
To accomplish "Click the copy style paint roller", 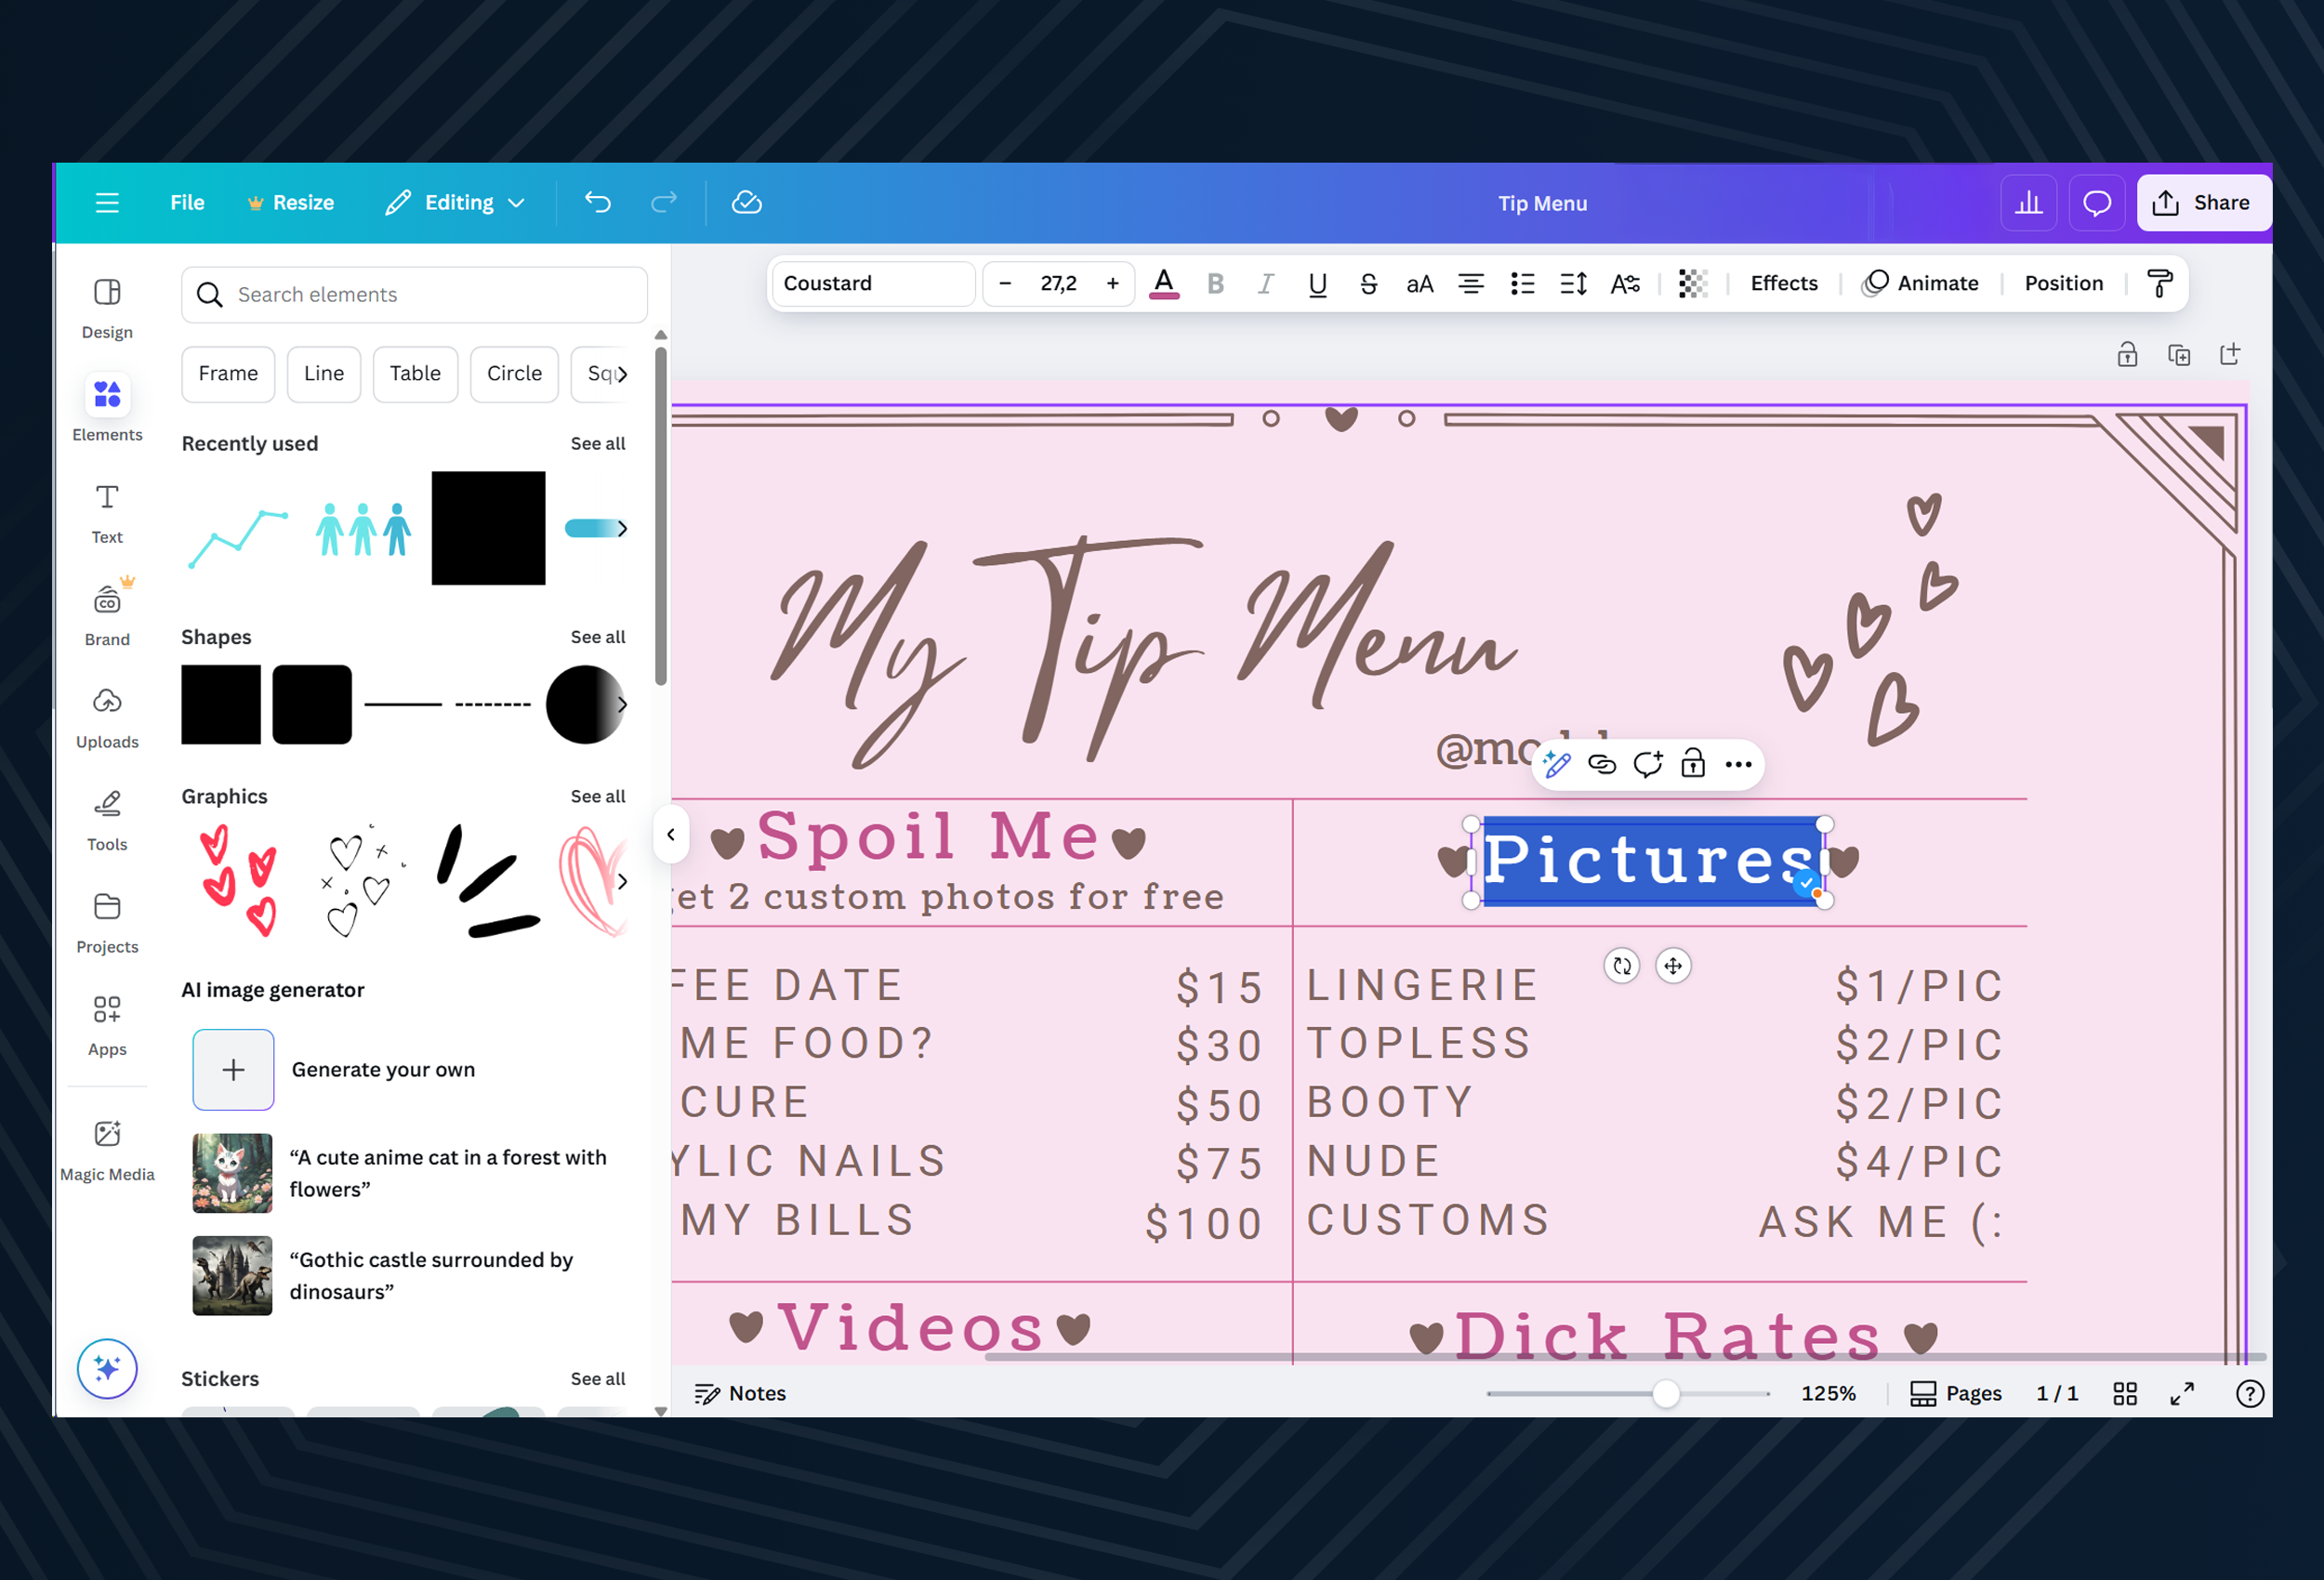I will [x=2160, y=284].
